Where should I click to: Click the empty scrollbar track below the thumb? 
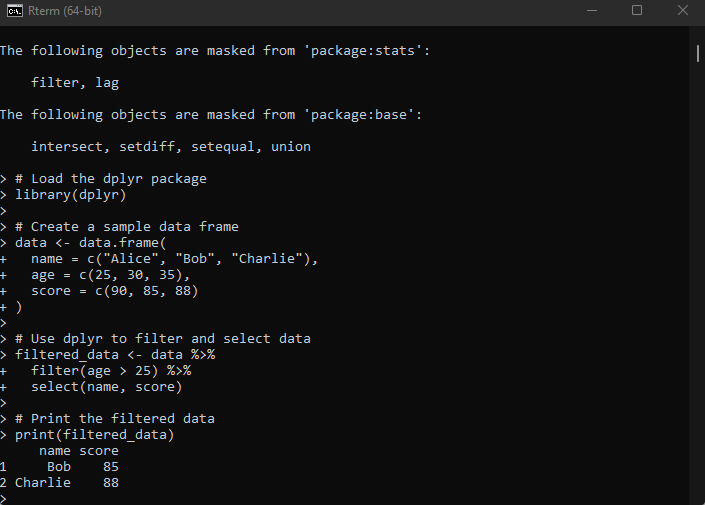(x=698, y=300)
